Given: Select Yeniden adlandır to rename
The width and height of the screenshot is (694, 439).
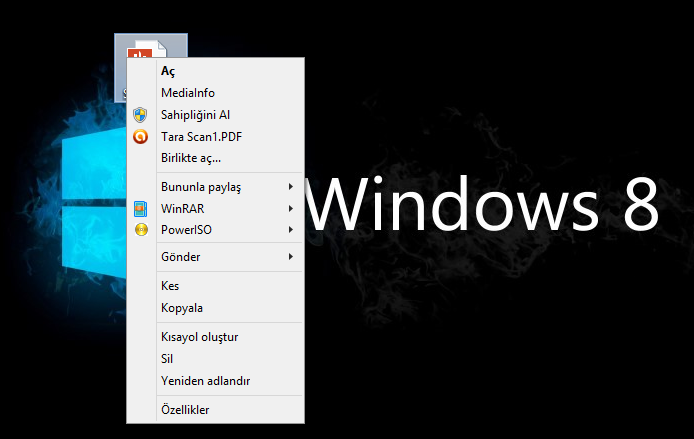Looking at the screenshot, I should 216,381.
